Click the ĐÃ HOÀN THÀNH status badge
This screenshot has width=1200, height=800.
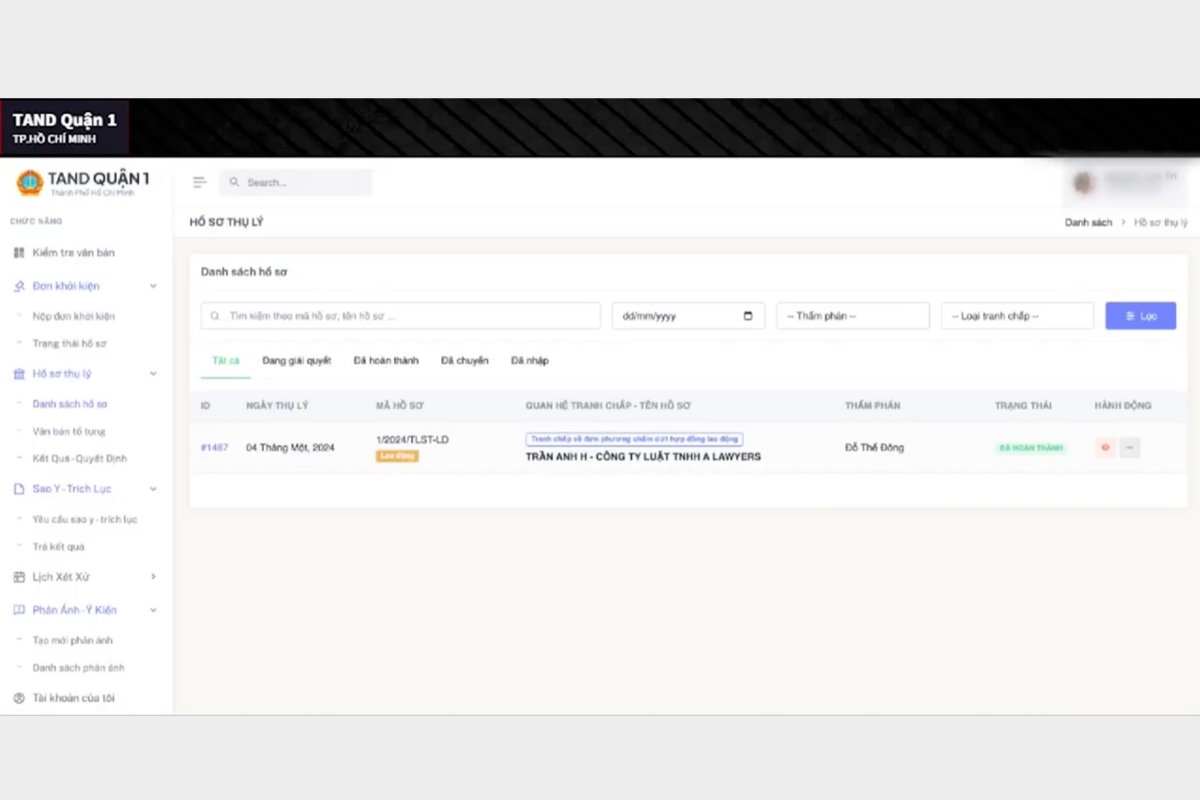1030,448
